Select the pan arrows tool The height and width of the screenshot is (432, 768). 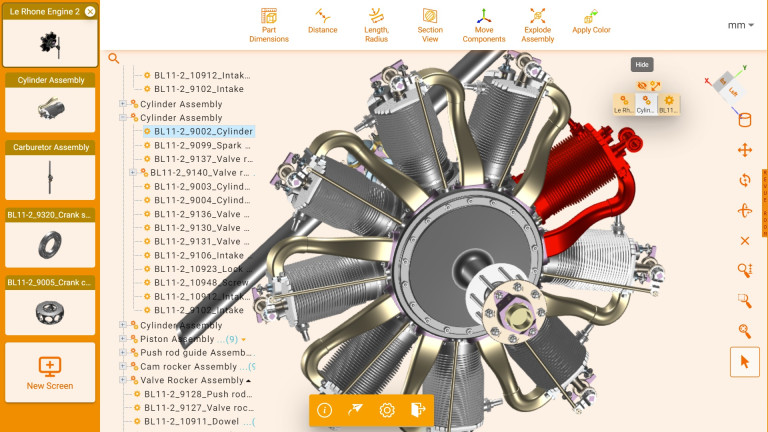(744, 150)
